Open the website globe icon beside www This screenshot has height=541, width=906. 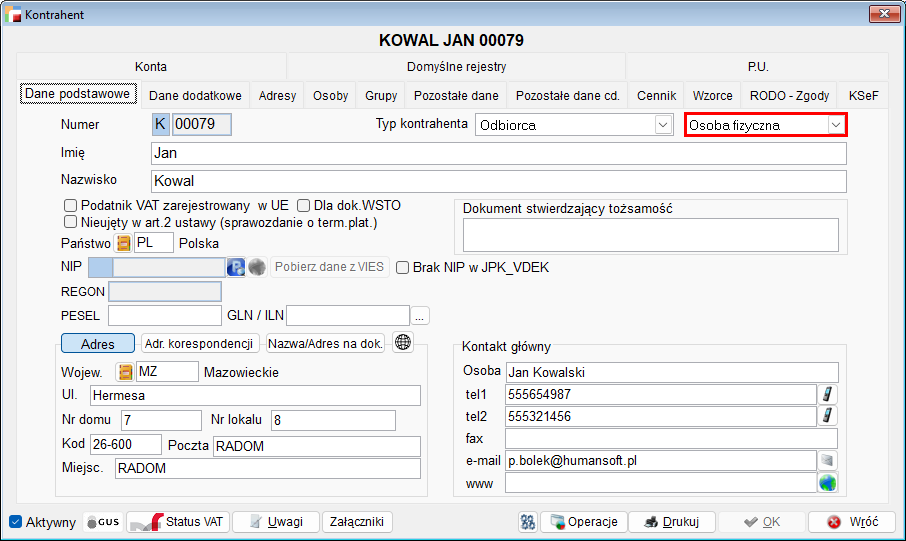click(828, 483)
